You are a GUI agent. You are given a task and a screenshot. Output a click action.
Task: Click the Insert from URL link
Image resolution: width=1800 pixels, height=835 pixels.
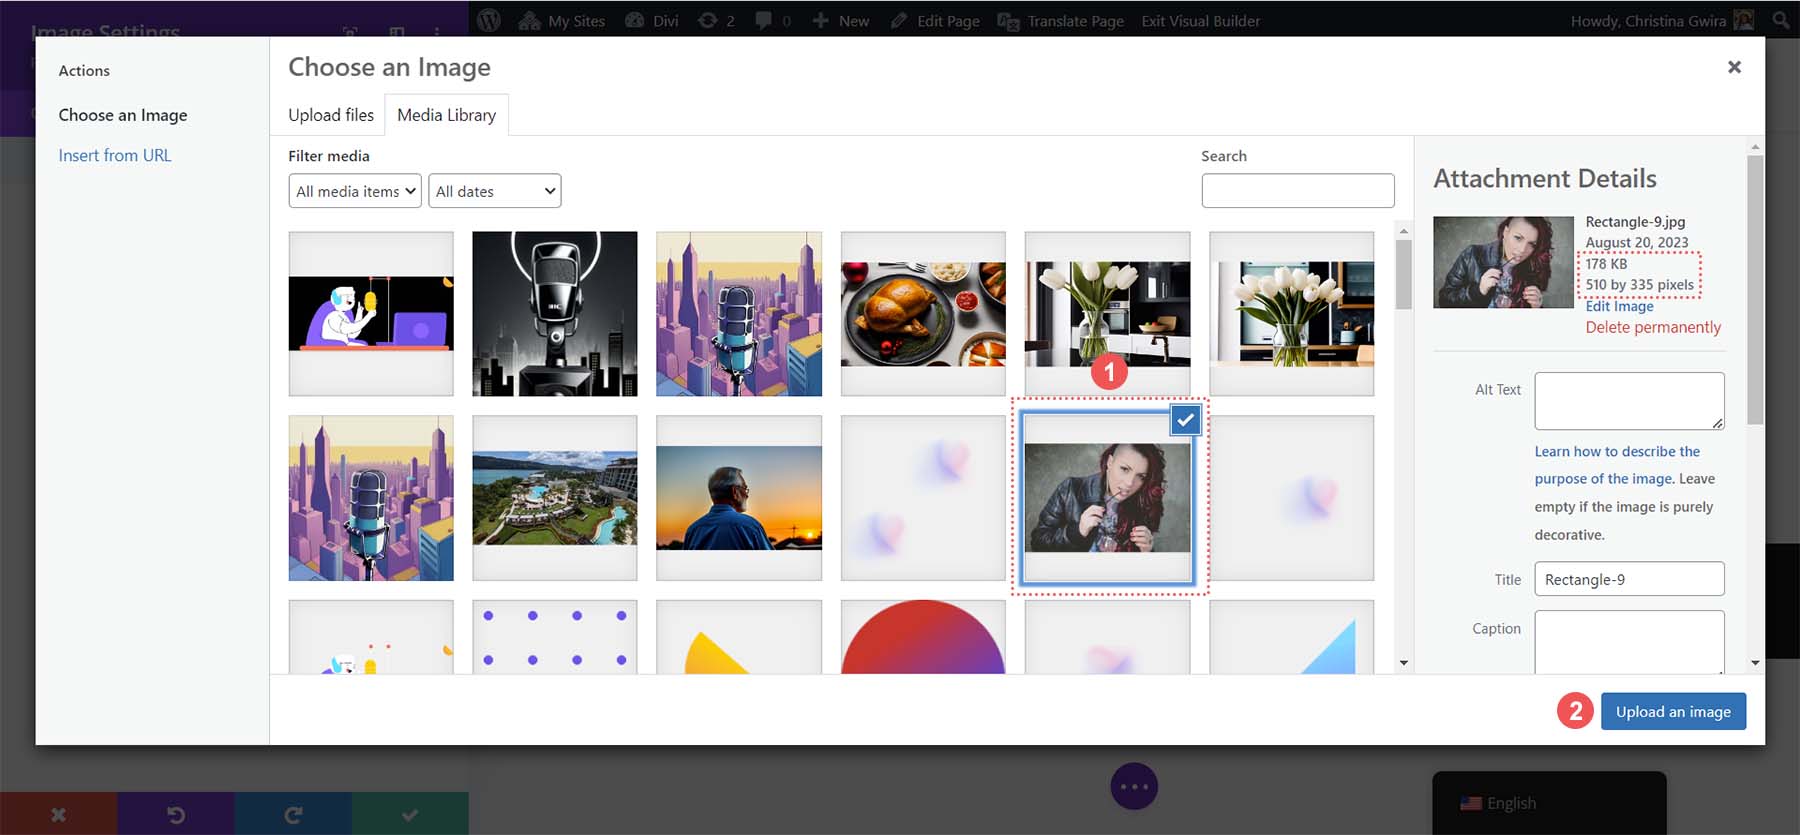[x=115, y=155]
